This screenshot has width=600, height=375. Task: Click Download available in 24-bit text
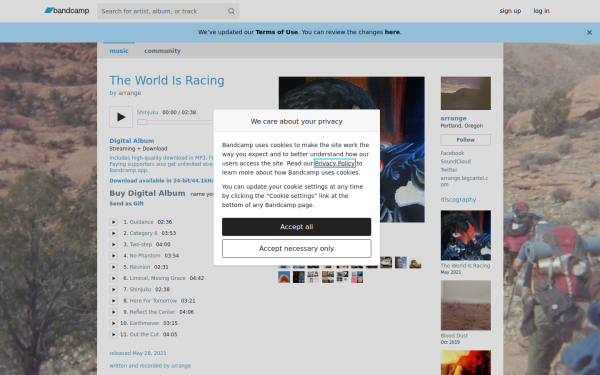tap(161, 181)
